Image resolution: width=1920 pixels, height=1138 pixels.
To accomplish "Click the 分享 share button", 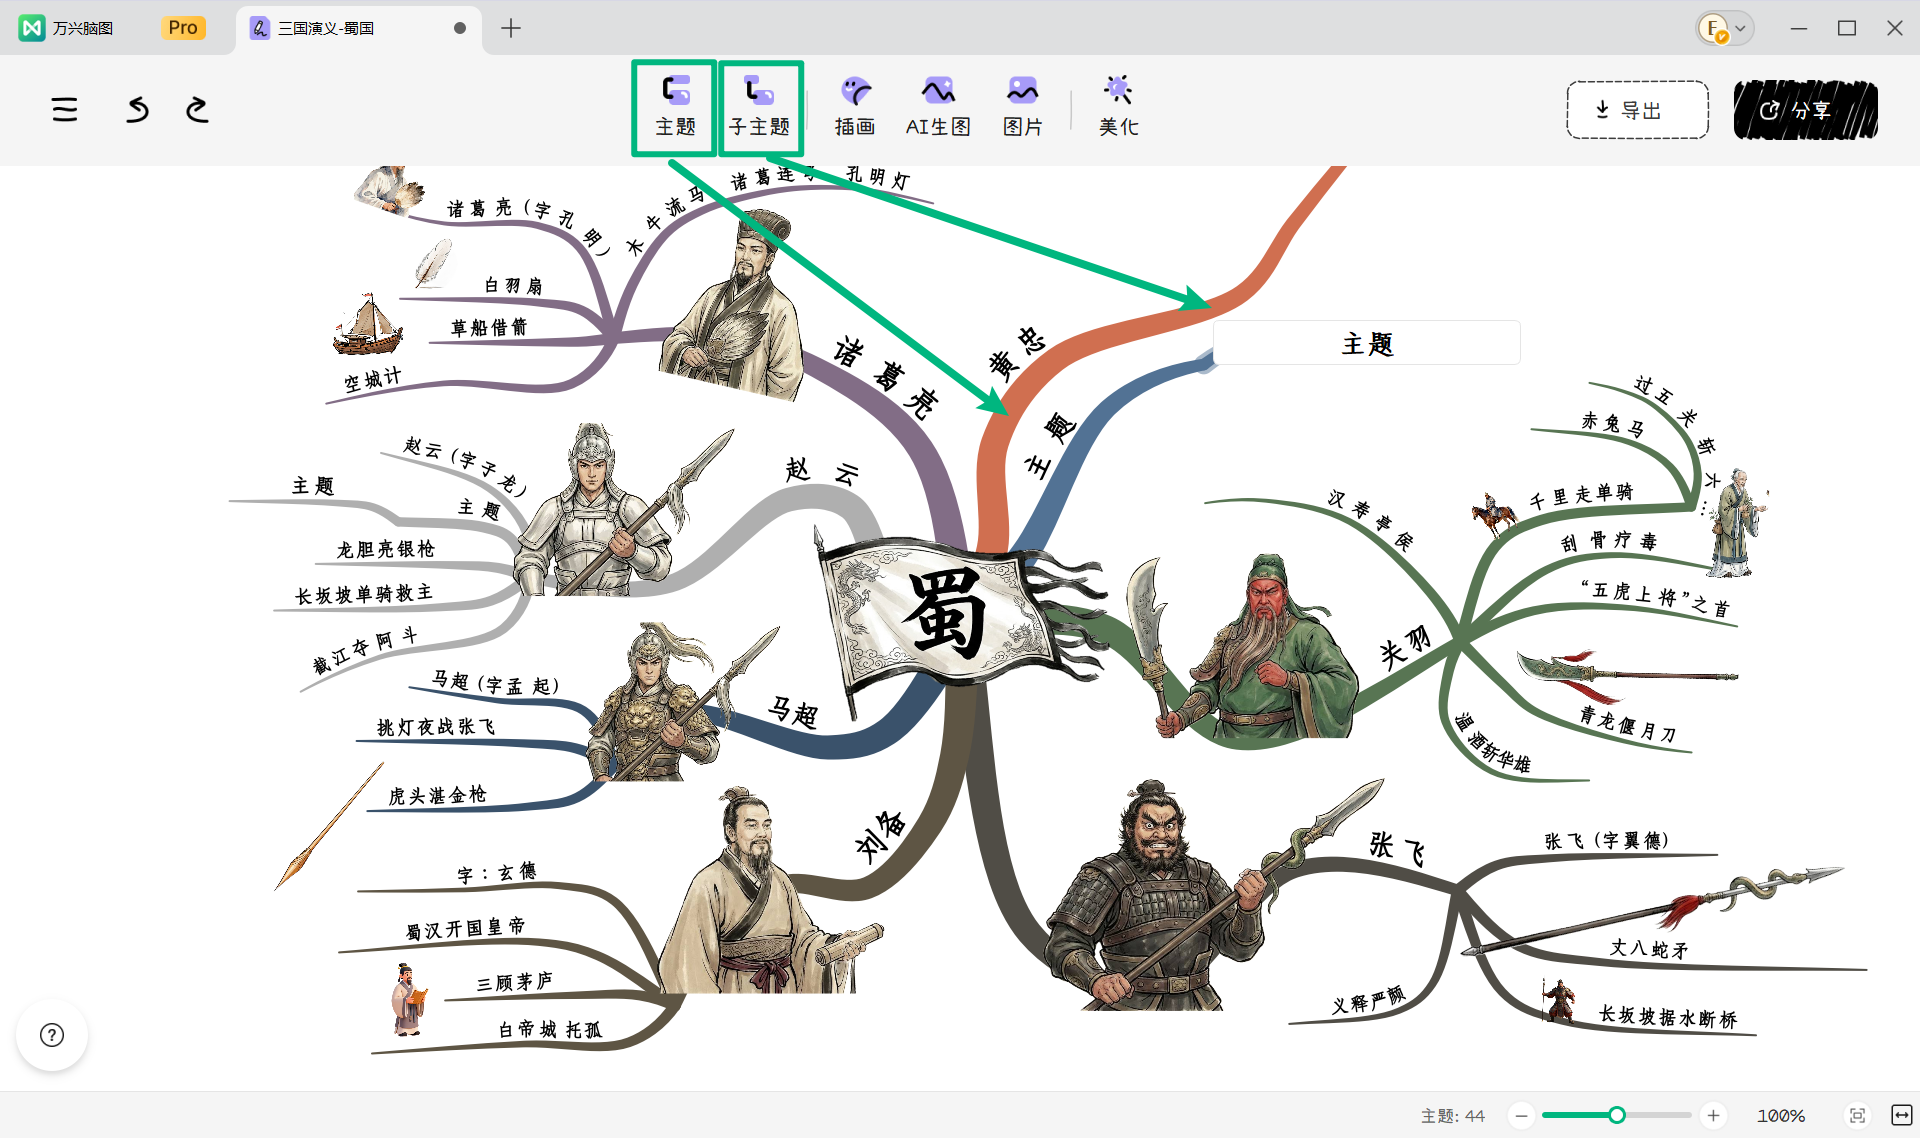I will [x=1805, y=110].
